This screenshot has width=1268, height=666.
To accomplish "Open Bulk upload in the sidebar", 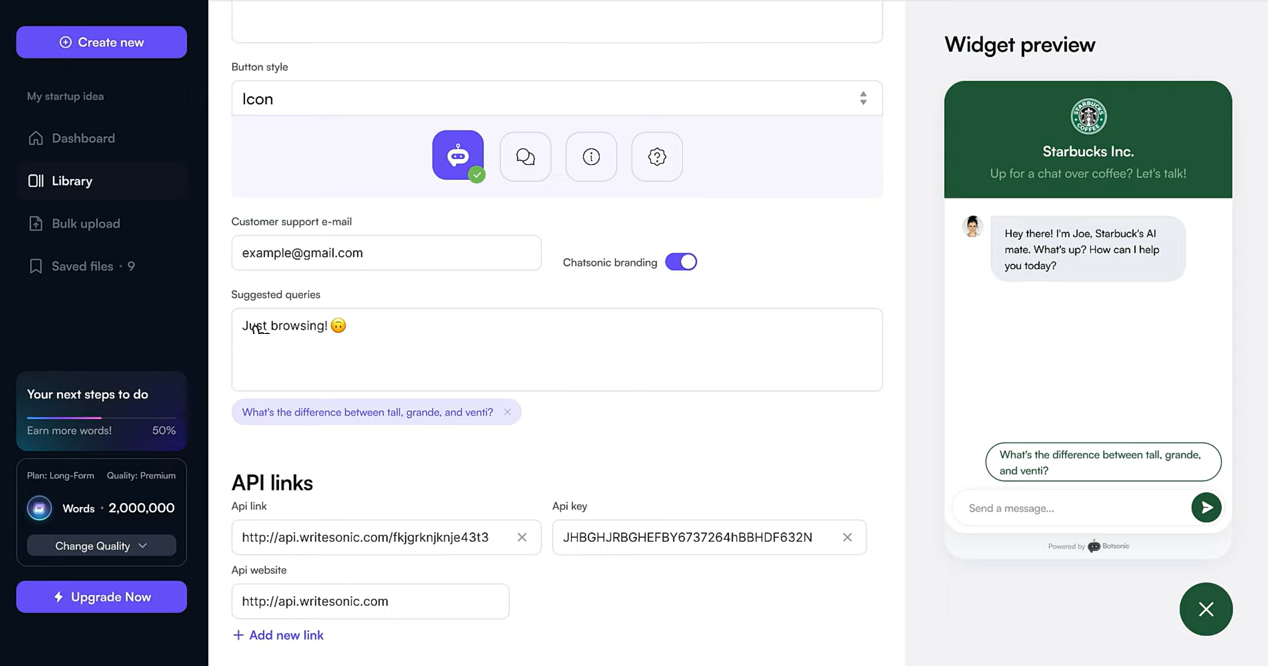I will point(85,224).
